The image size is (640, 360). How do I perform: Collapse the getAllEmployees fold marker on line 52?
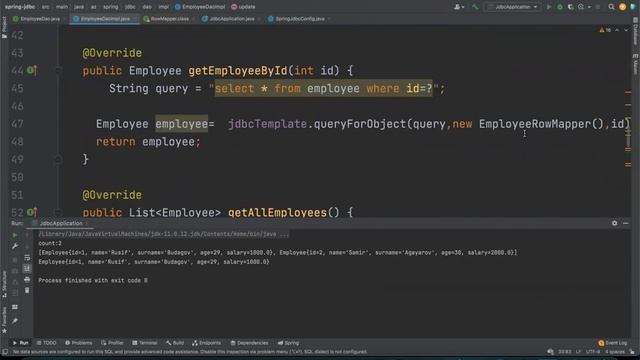coord(58,212)
